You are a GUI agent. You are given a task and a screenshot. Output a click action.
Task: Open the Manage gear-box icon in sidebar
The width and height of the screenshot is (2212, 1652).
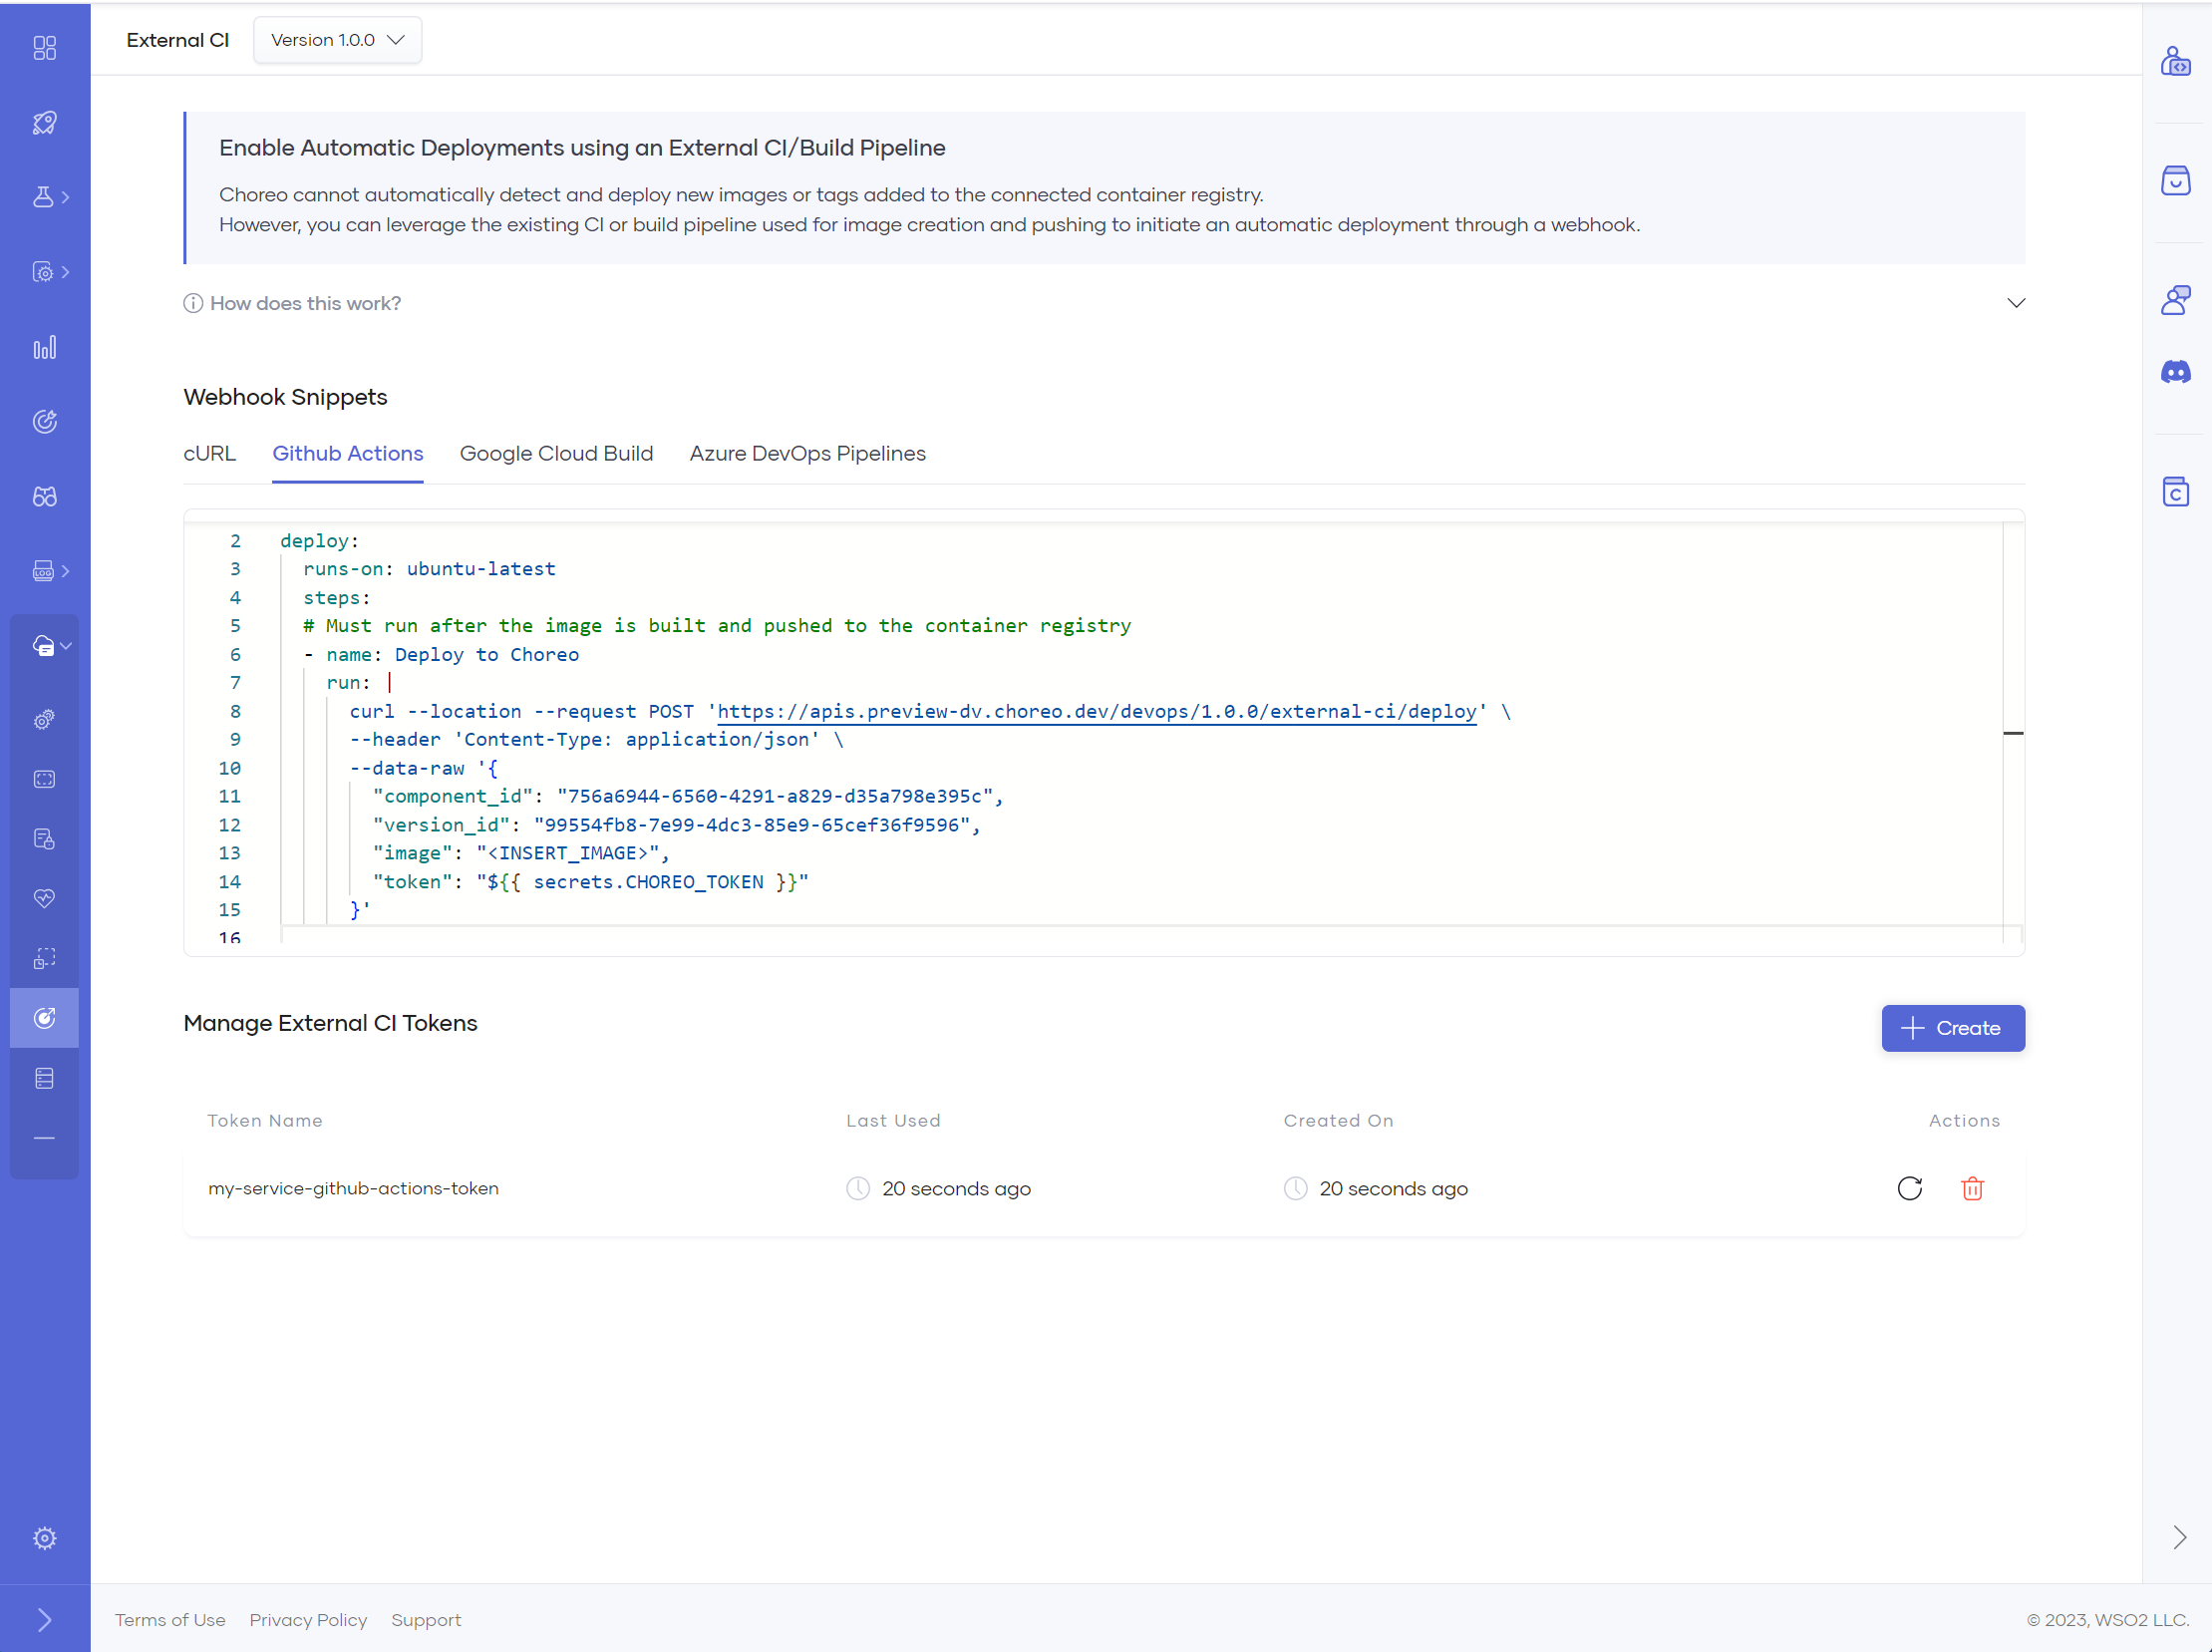click(43, 272)
